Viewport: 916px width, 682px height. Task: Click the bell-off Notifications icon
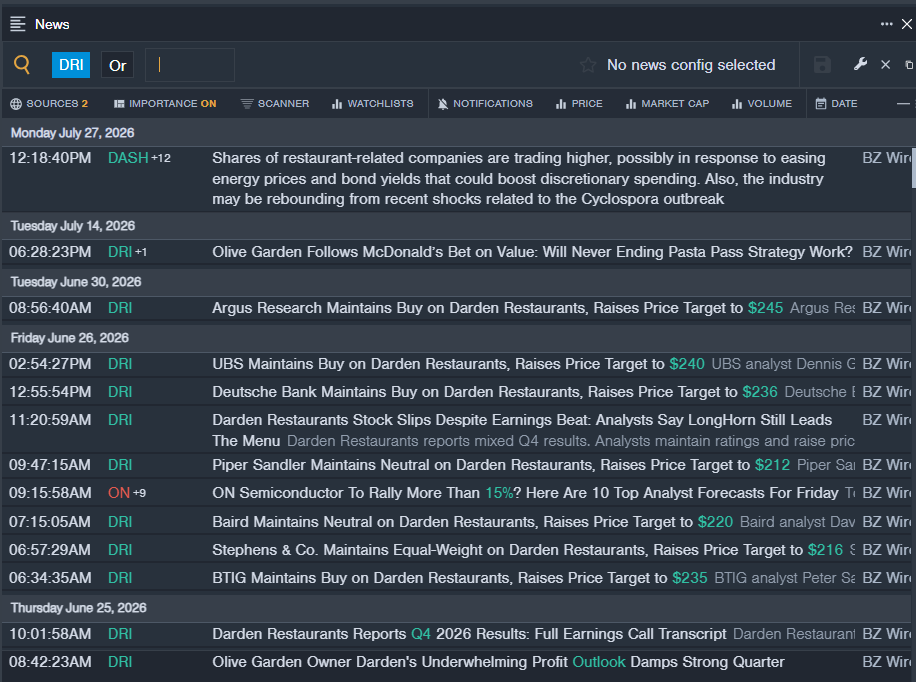(x=443, y=104)
